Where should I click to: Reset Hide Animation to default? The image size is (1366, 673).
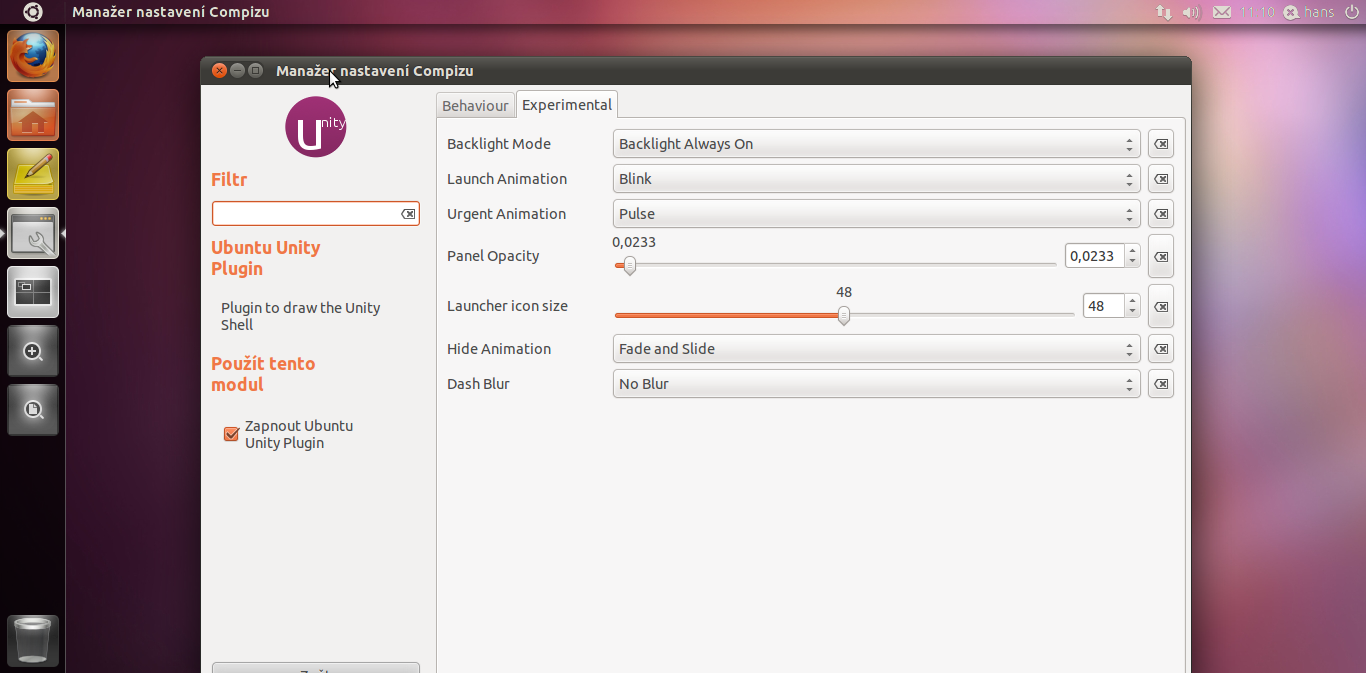click(1161, 349)
